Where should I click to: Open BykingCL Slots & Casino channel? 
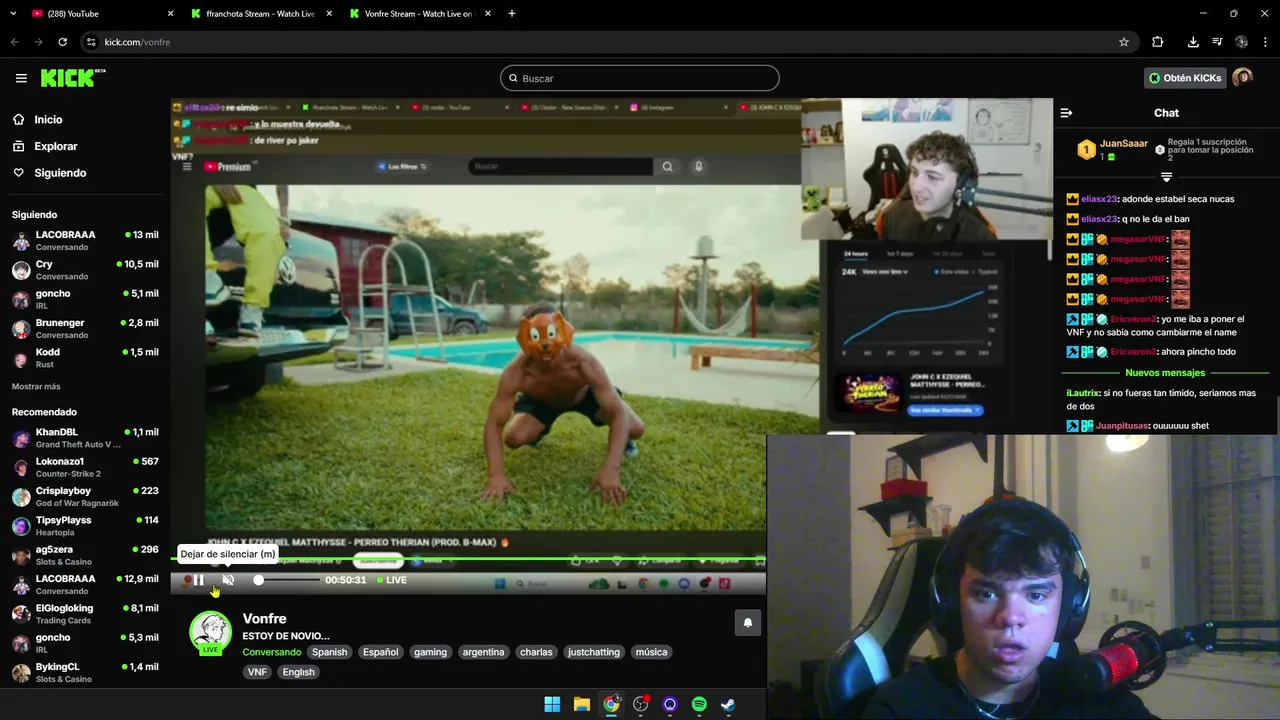(x=84, y=672)
